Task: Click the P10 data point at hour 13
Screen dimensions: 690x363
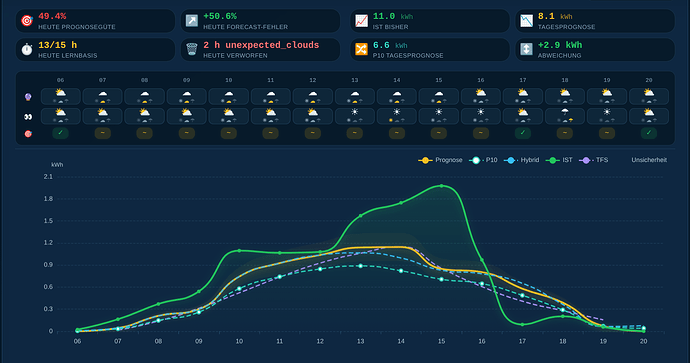Action: [360, 266]
